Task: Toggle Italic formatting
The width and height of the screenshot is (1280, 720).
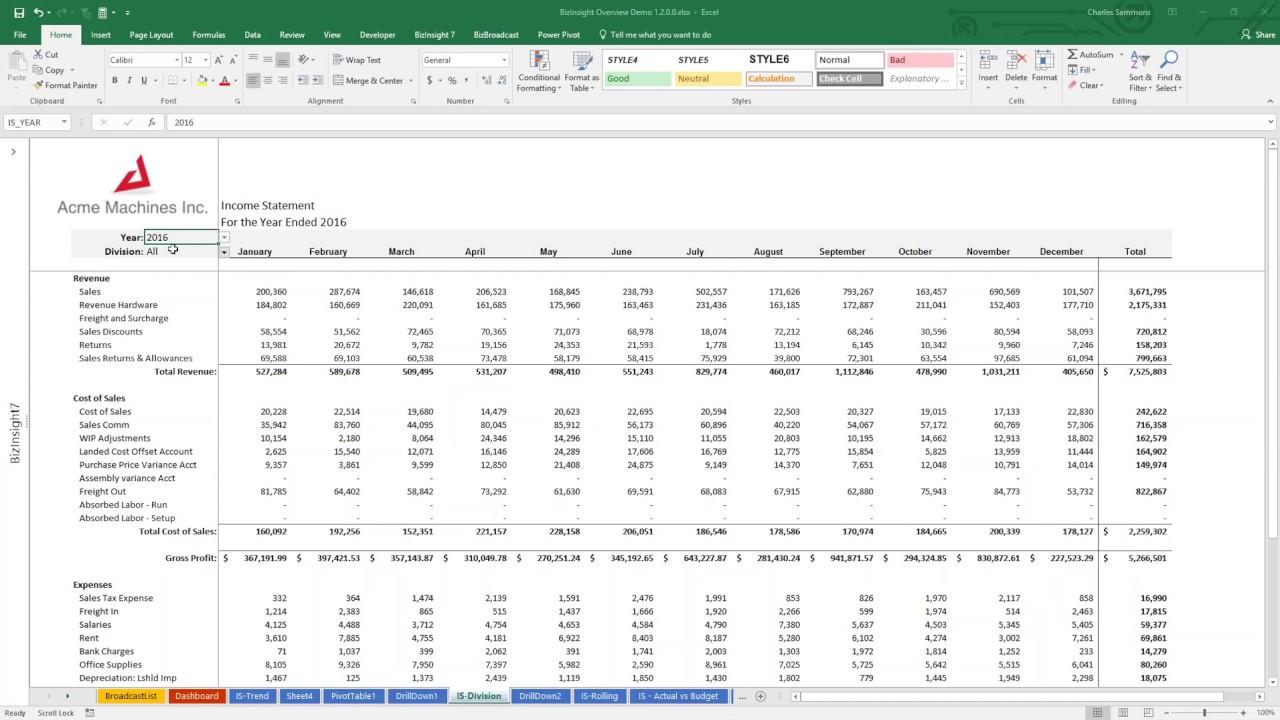Action: point(129,80)
